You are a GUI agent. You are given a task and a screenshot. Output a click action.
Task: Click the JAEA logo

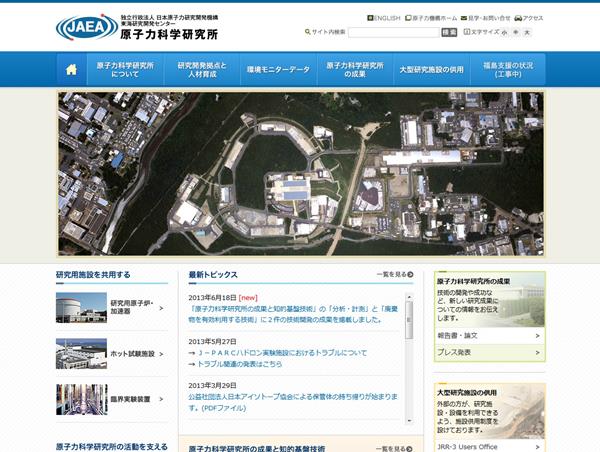pyautogui.click(x=86, y=27)
